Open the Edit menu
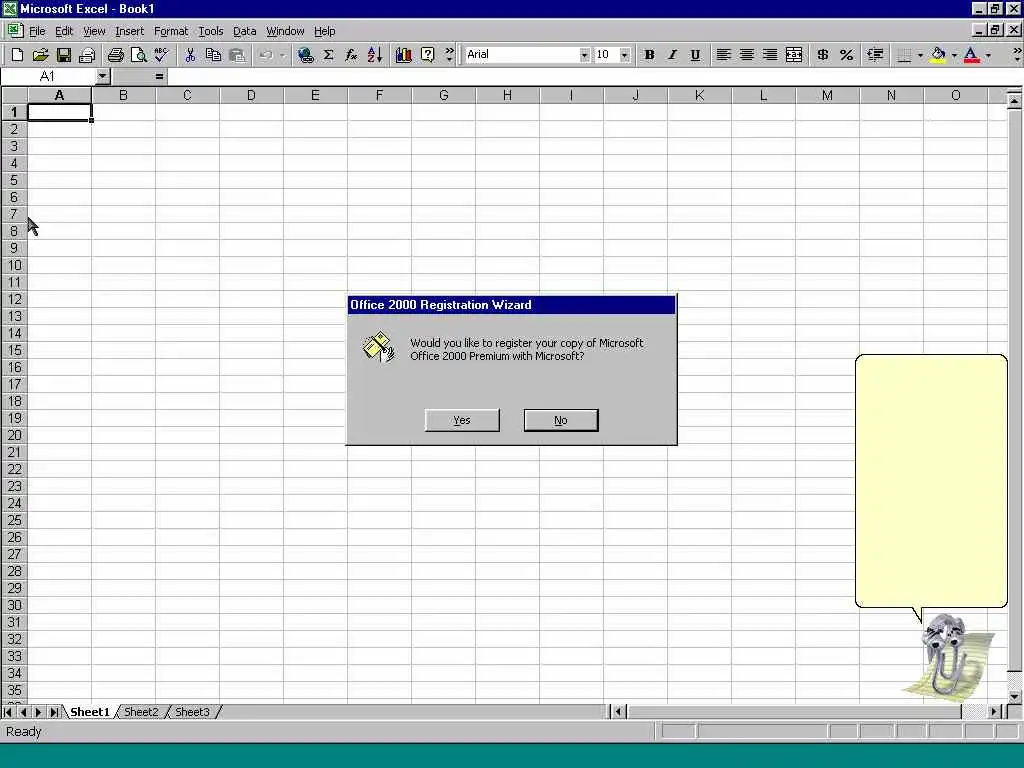Screen dimensions: 1024x768 click(x=64, y=31)
